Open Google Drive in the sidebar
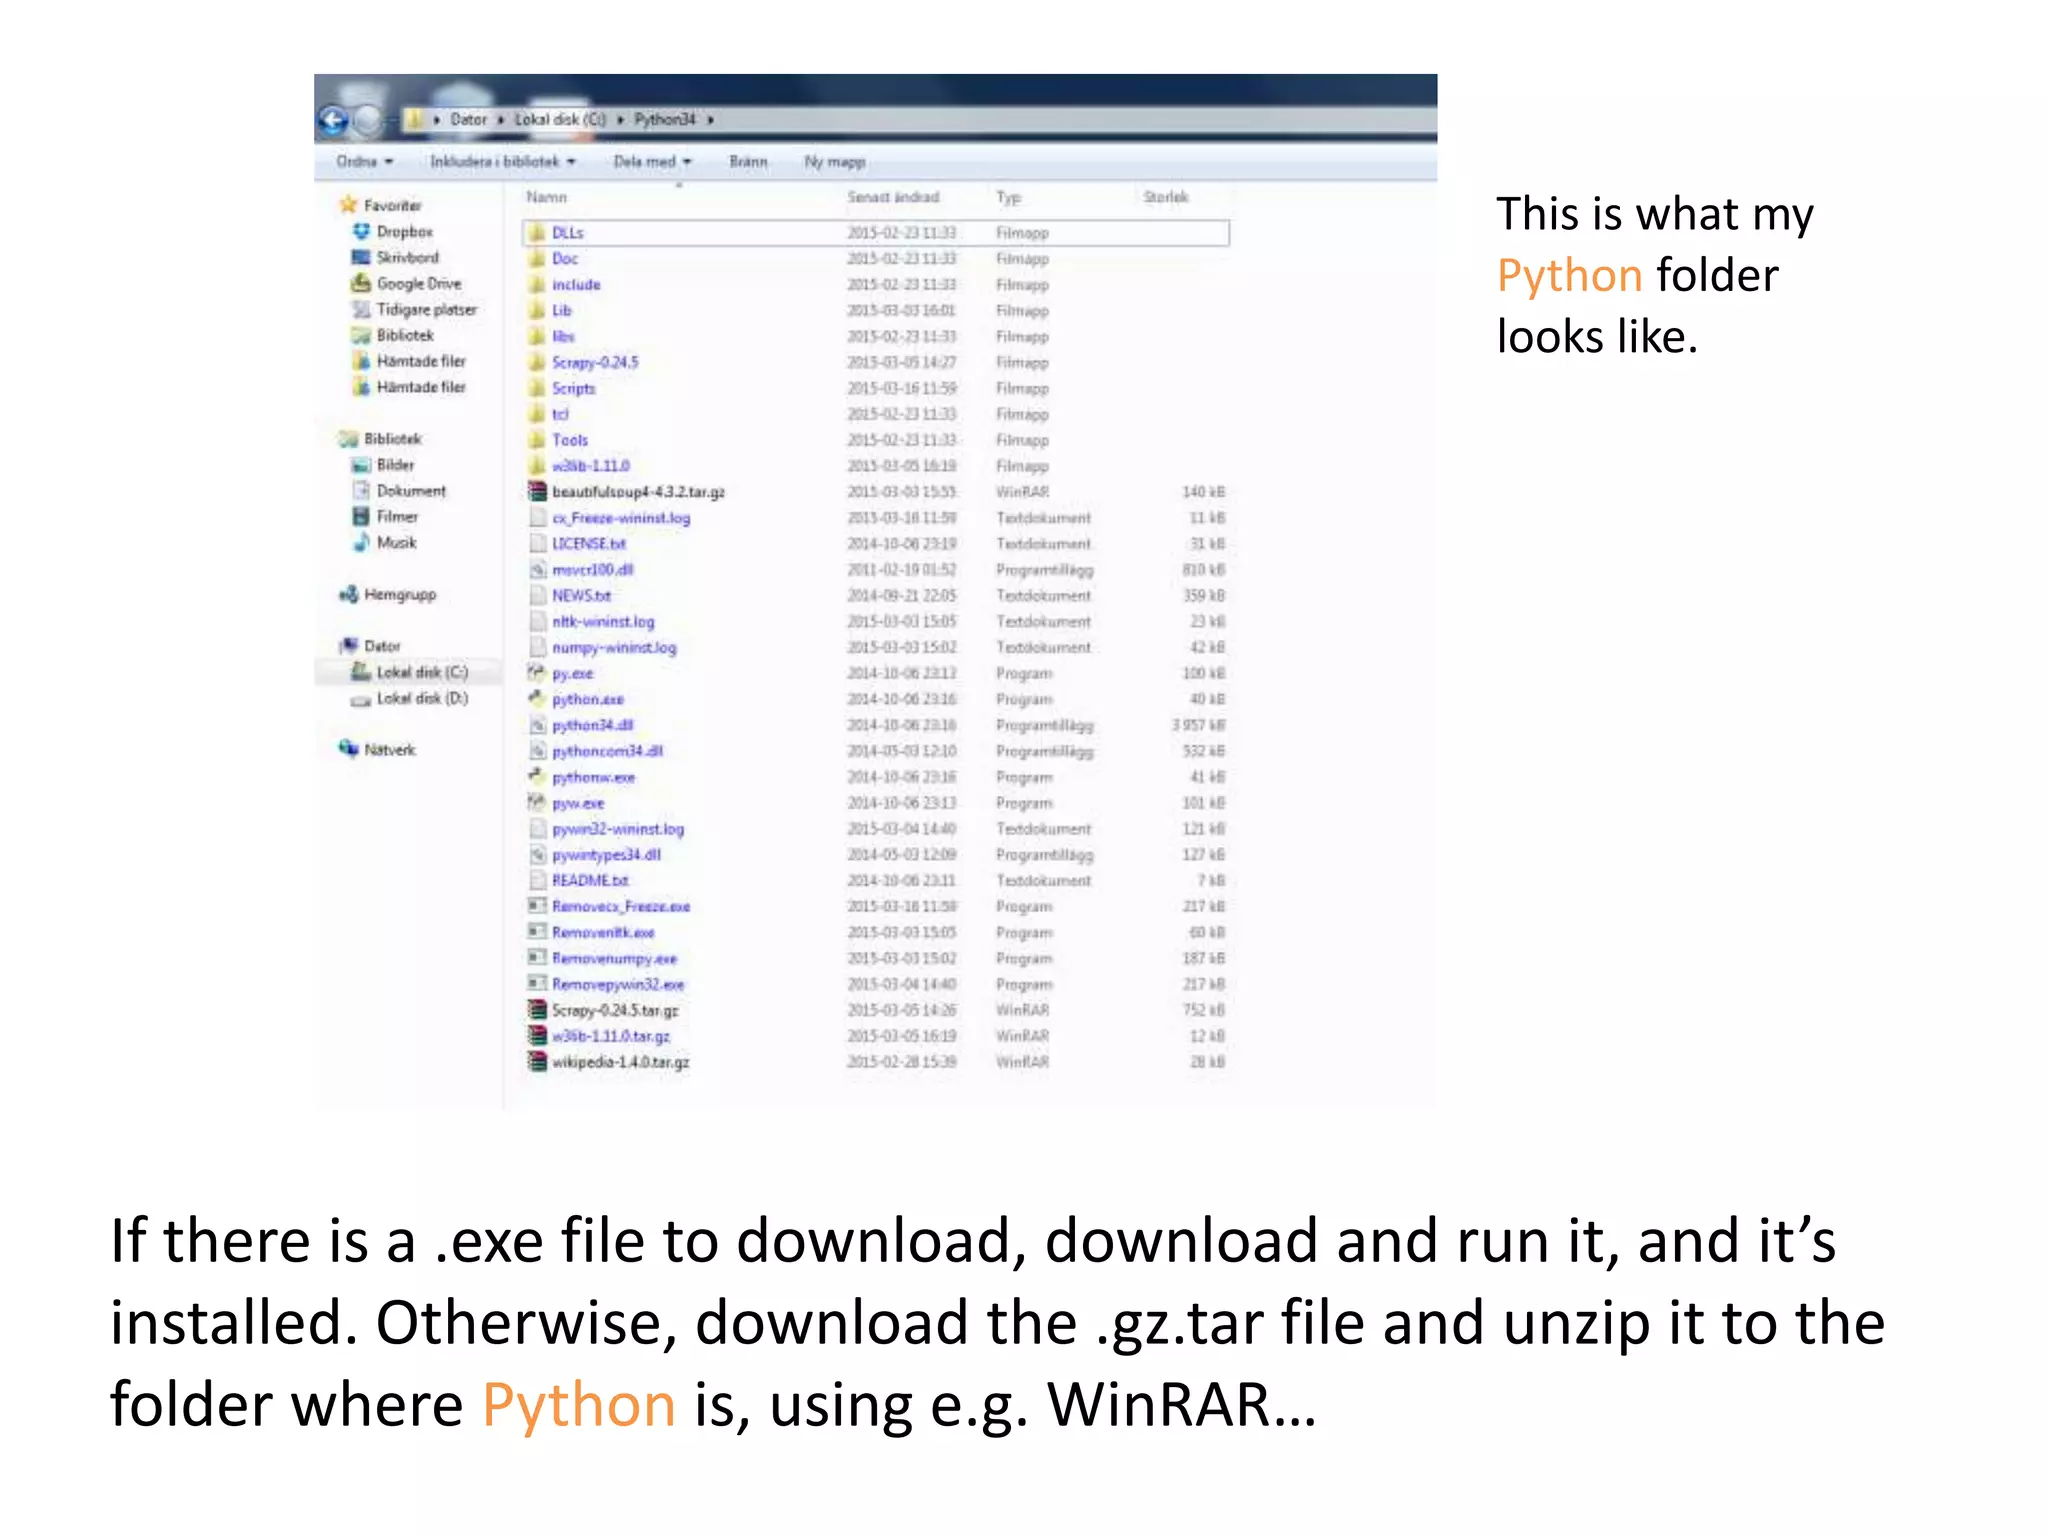This screenshot has width=2048, height=1536. pyautogui.click(x=406, y=283)
